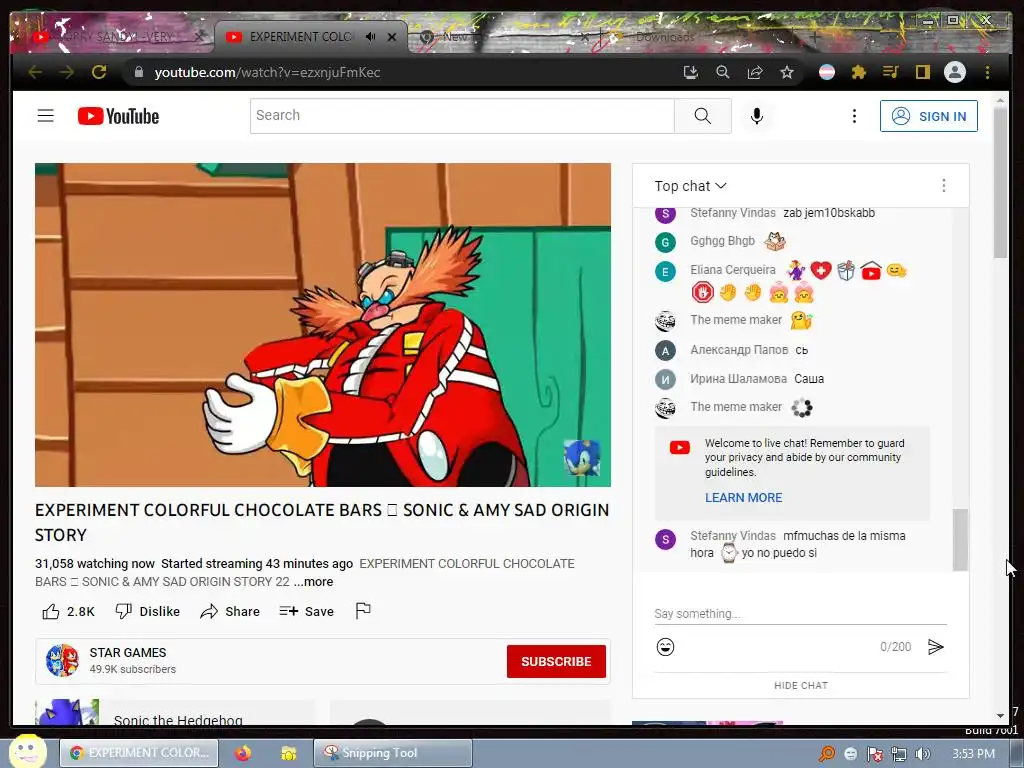Open Top chat dropdown selector

coord(690,186)
